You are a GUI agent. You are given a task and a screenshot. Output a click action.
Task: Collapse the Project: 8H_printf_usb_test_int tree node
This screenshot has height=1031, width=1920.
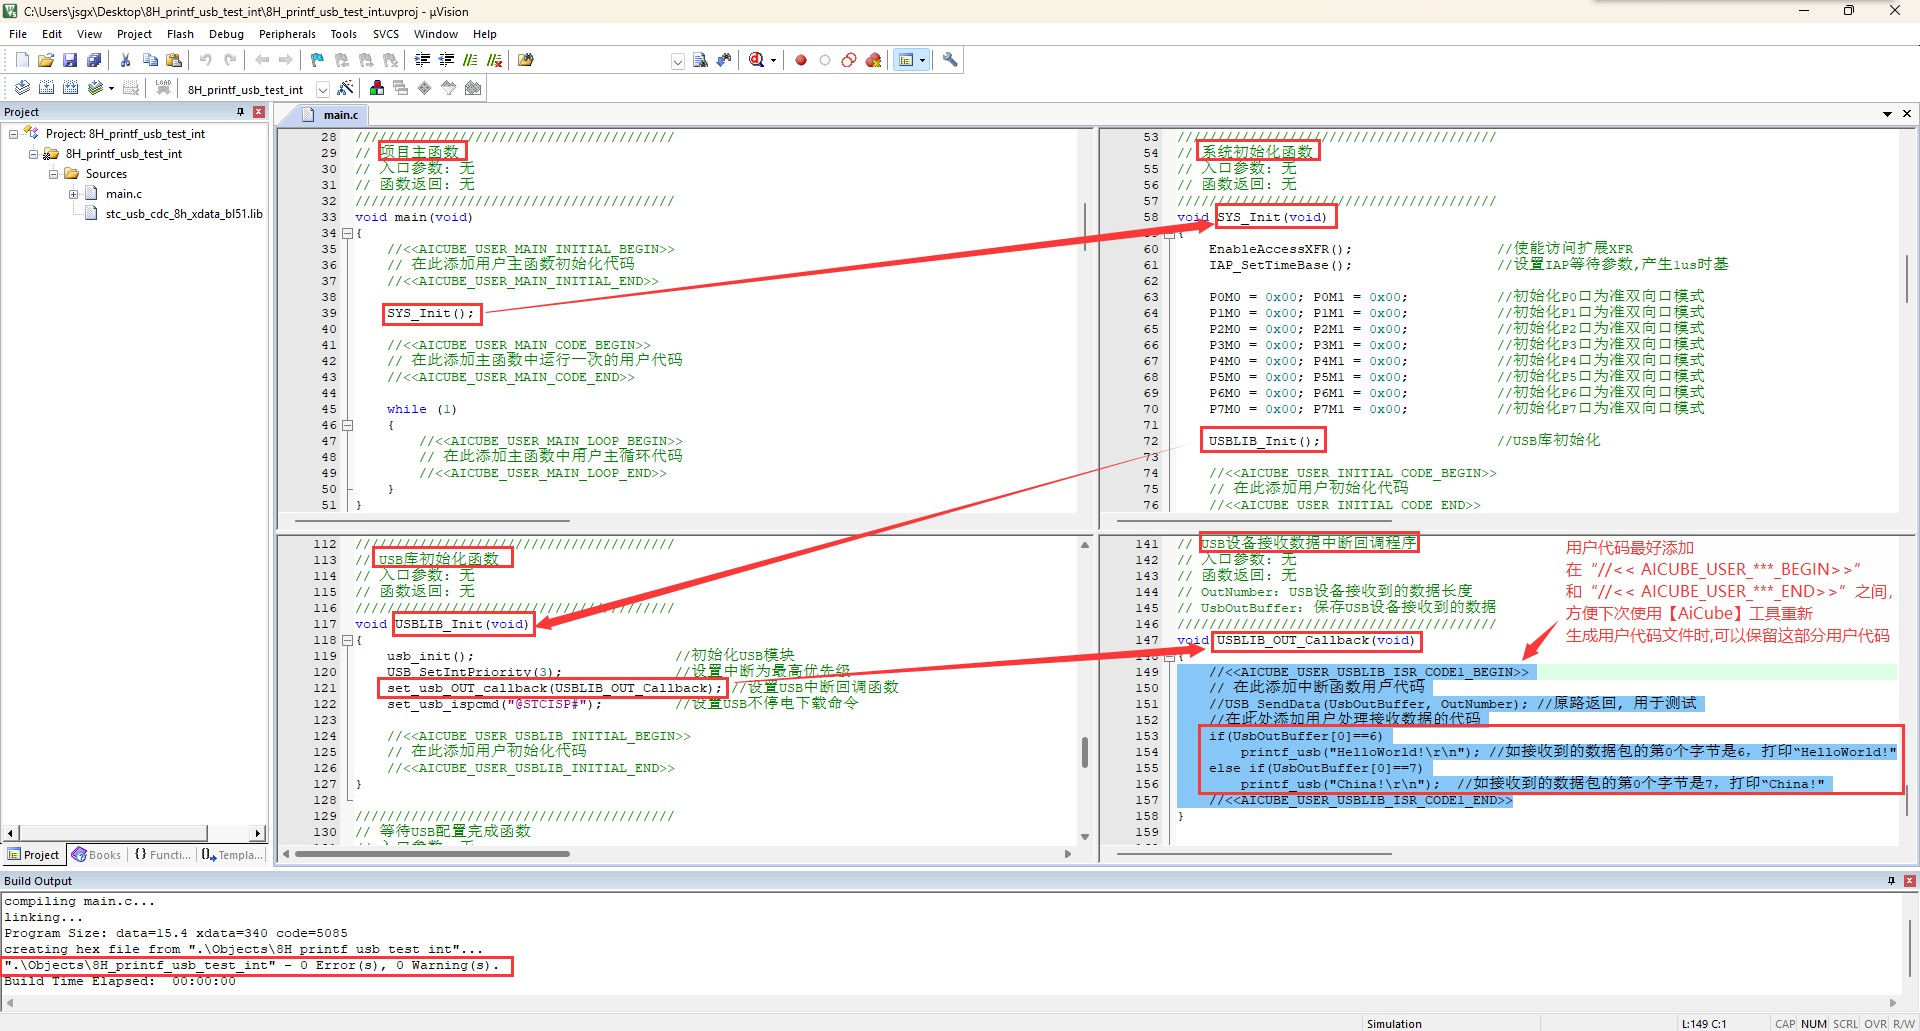tap(13, 134)
